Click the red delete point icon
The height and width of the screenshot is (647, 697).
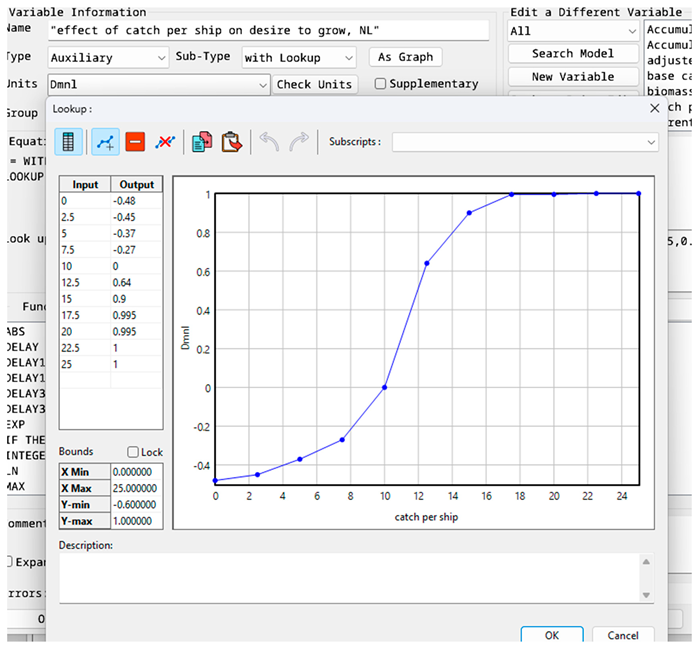135,142
